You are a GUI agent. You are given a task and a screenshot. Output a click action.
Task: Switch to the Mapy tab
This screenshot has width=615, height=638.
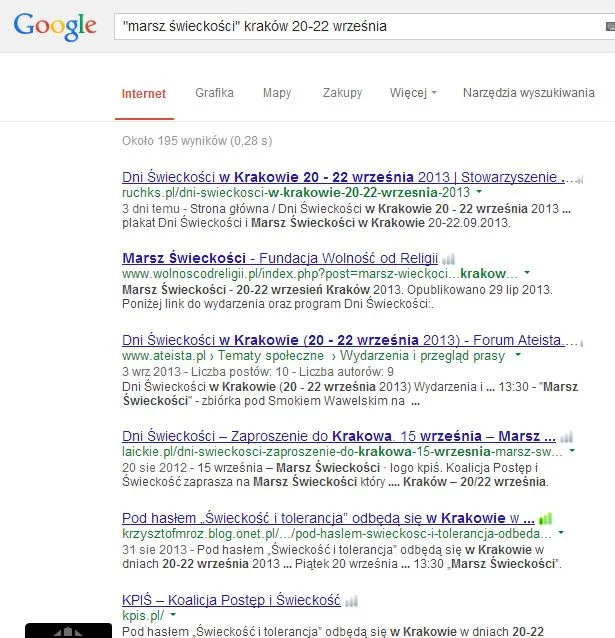point(277,93)
